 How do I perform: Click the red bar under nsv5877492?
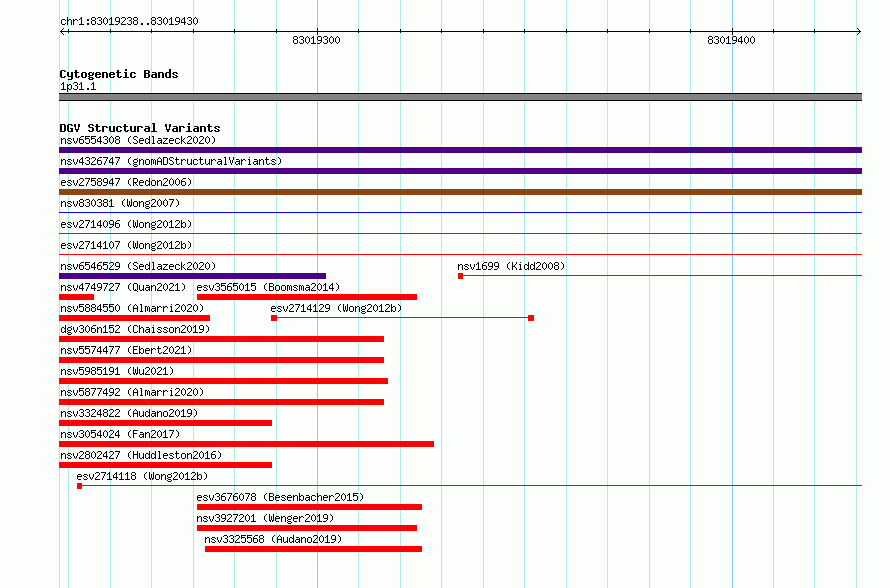point(221,402)
